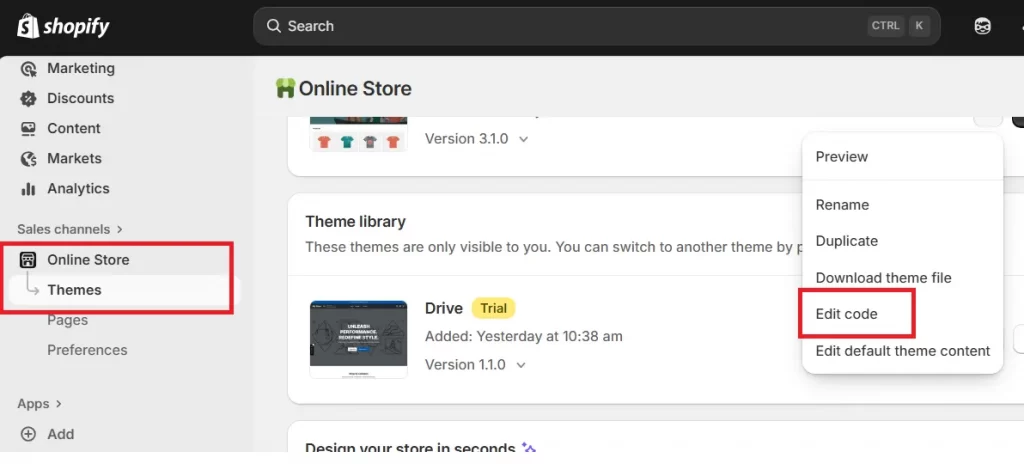Click the Markets globe icon
This screenshot has width=1024, height=464.
pos(28,159)
